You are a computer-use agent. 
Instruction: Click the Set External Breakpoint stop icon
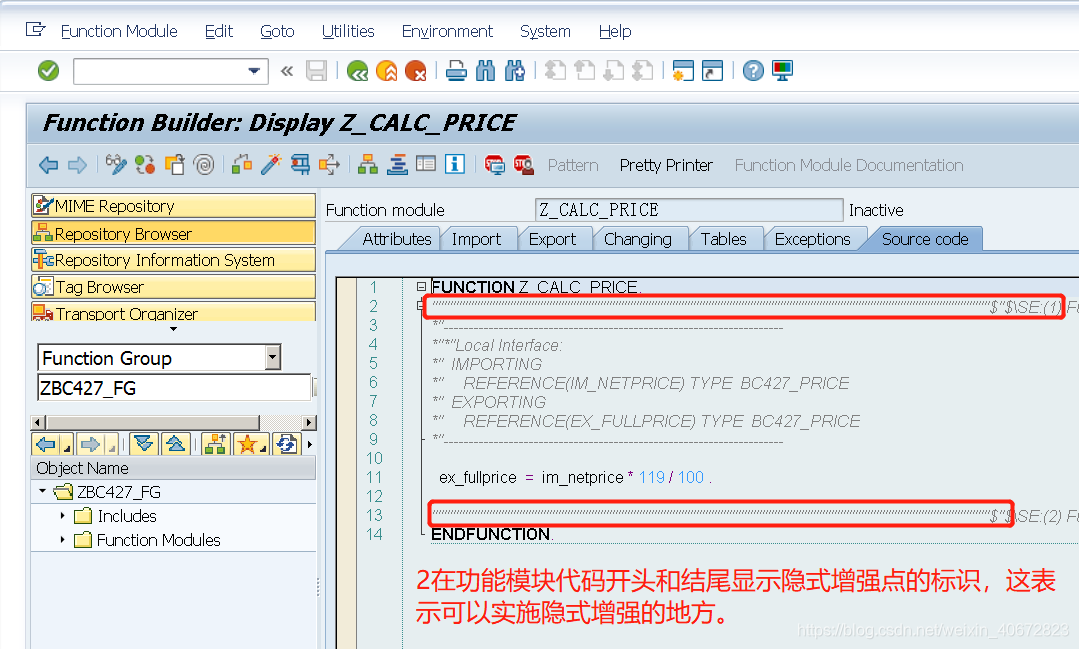point(524,164)
